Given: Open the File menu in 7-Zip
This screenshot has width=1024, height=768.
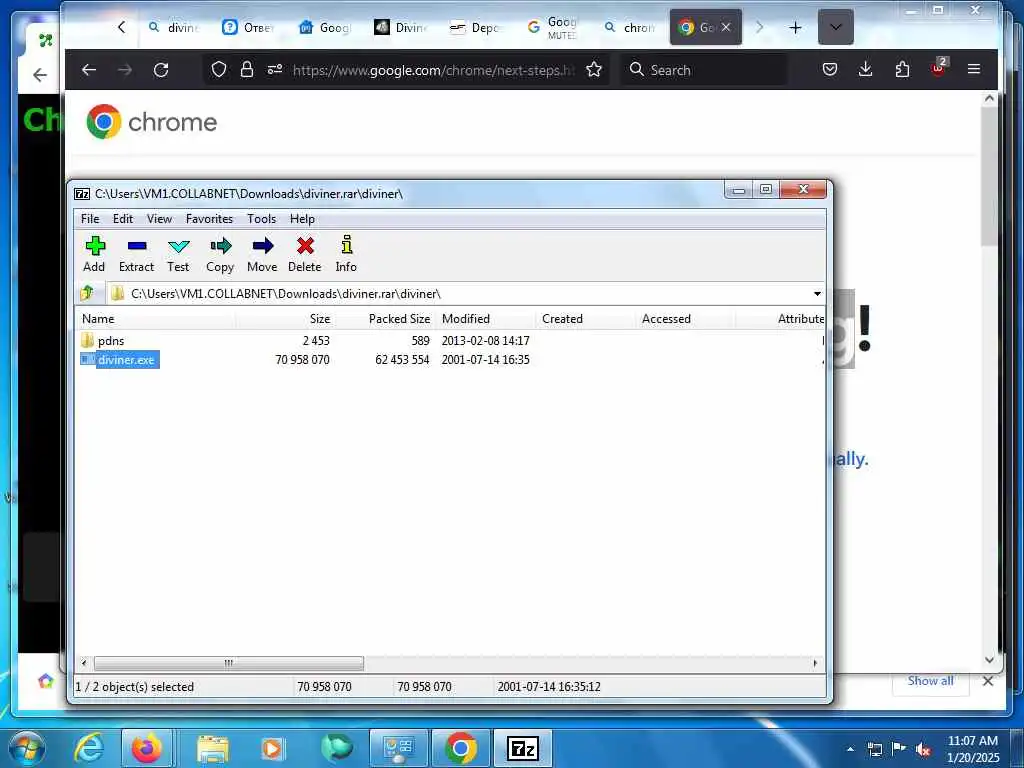Looking at the screenshot, I should click(90, 219).
